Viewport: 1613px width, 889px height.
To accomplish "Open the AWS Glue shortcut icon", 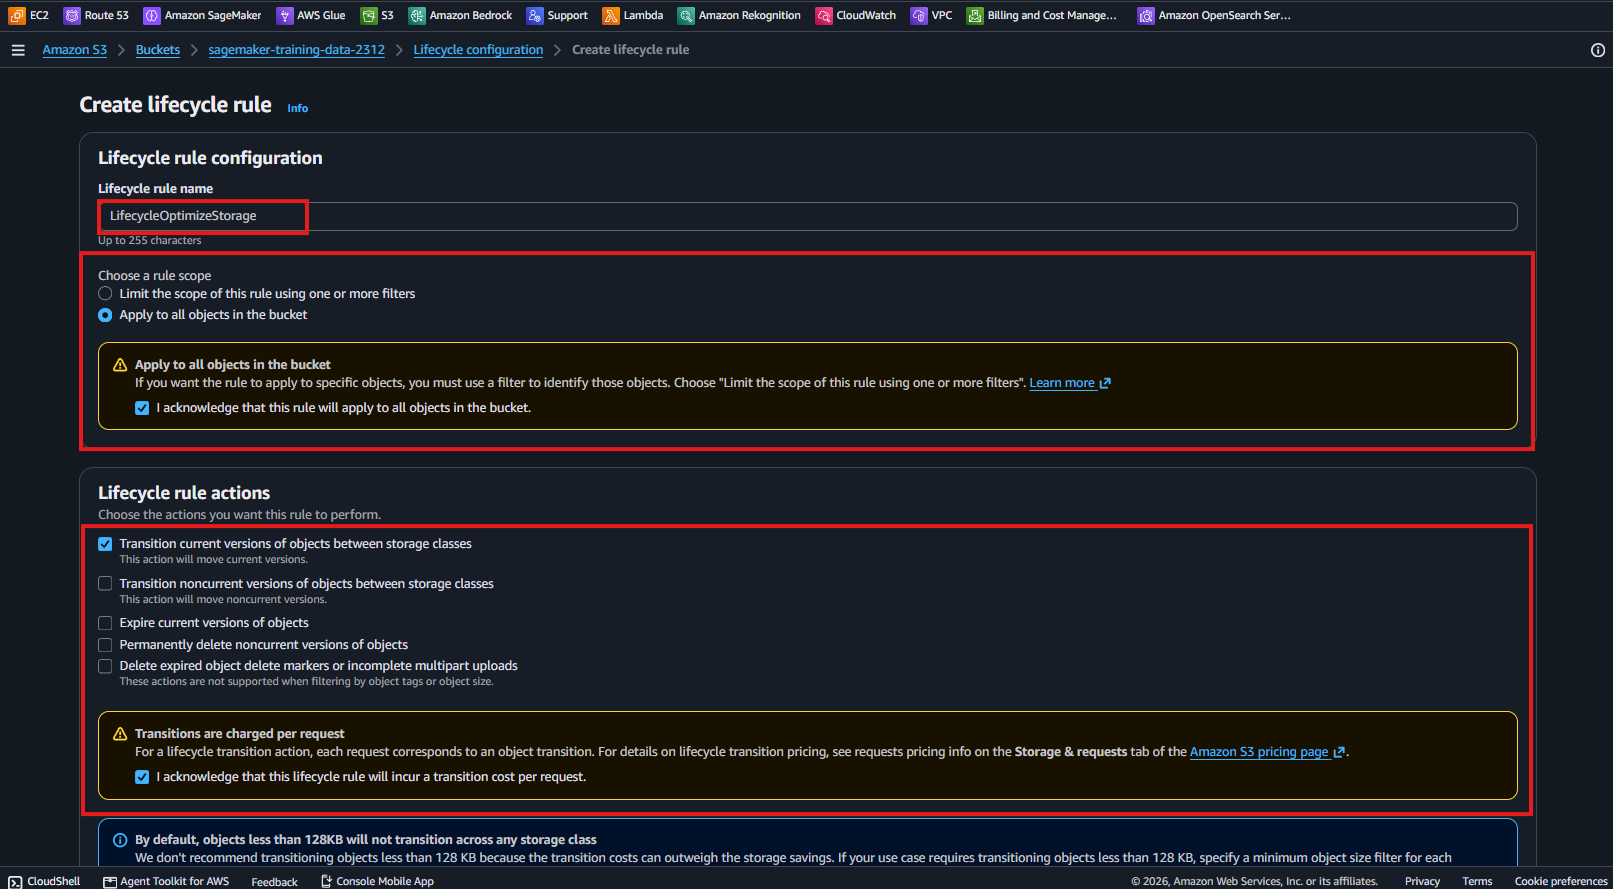I will (285, 15).
